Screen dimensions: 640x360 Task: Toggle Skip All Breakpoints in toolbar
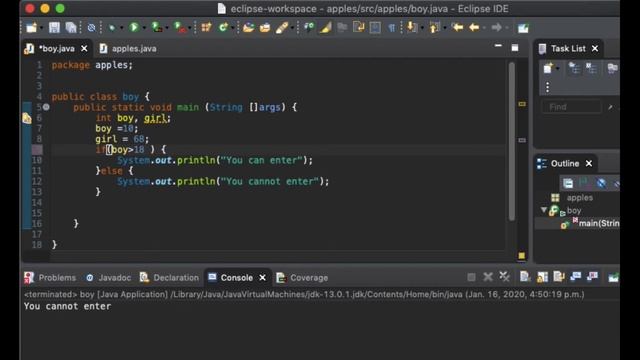pos(91,28)
